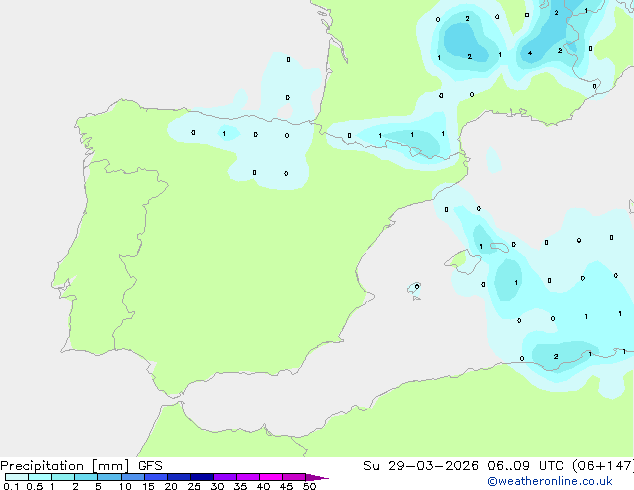
Task: Pick the legend swatch between 10 and 15
Action: pos(133,477)
